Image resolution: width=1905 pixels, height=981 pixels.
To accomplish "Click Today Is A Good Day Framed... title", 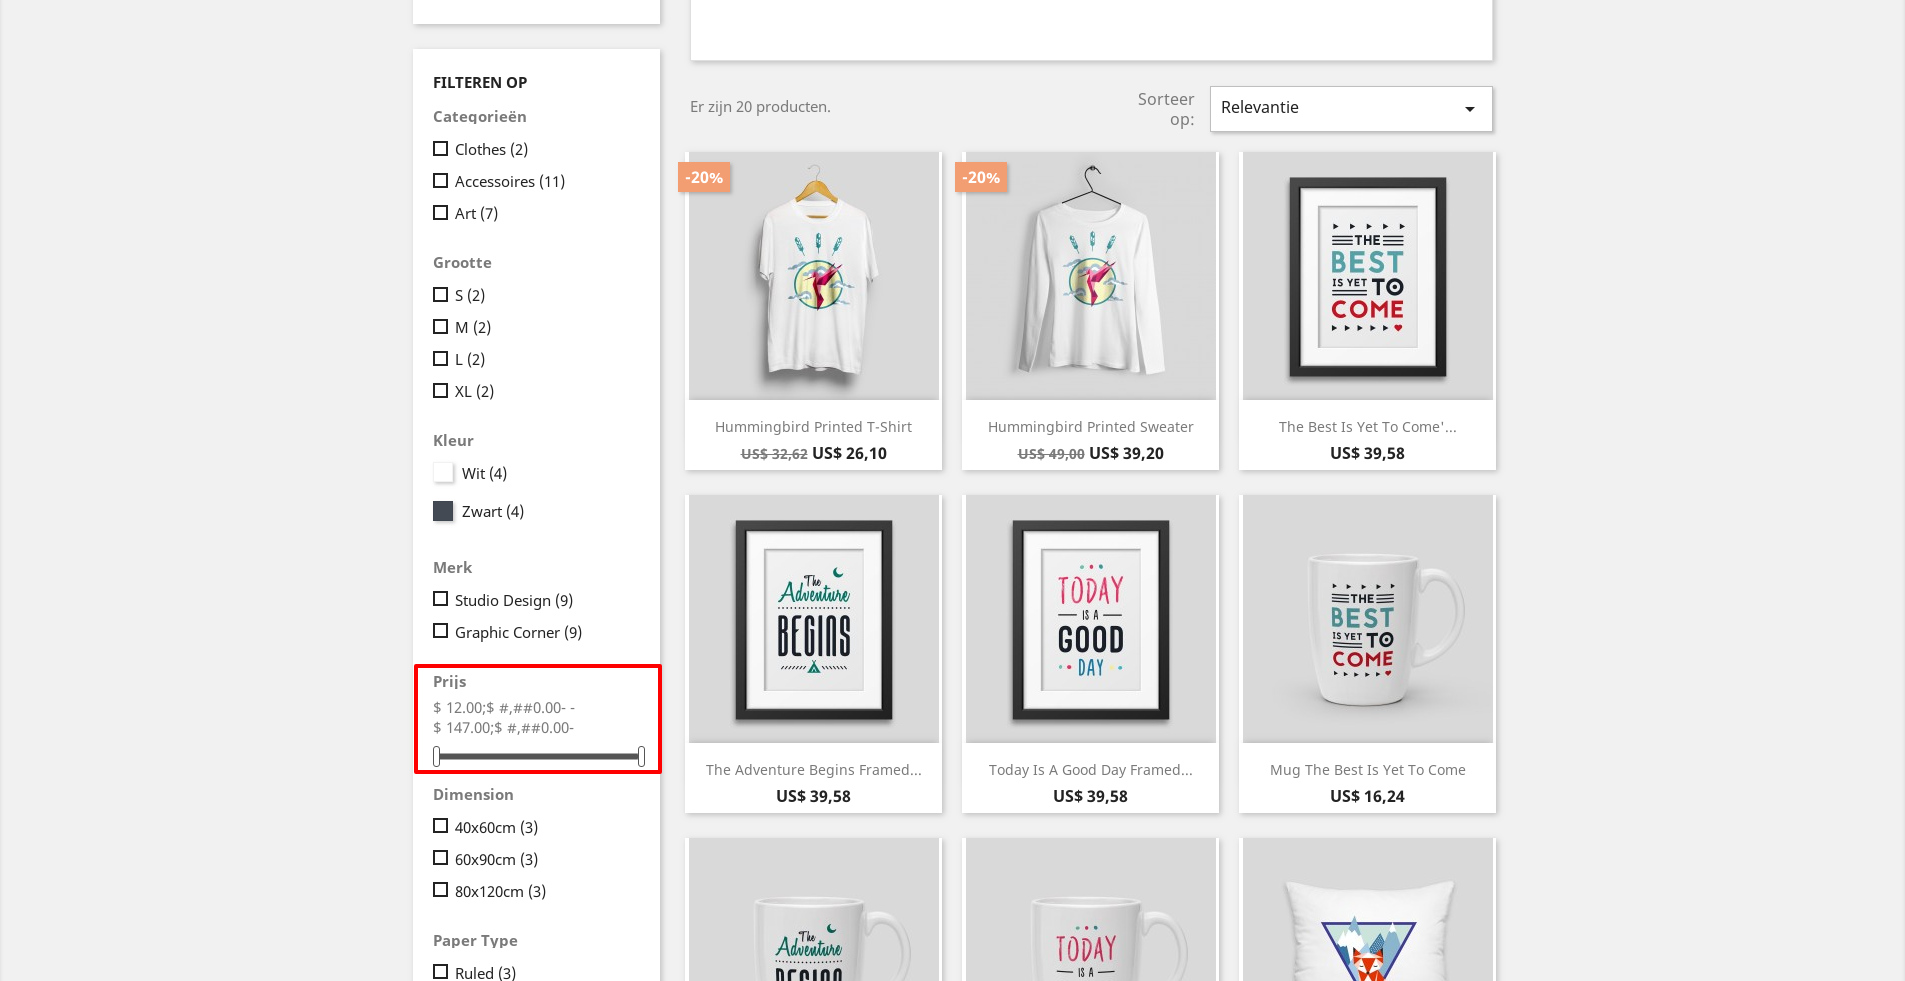I will point(1091,770).
